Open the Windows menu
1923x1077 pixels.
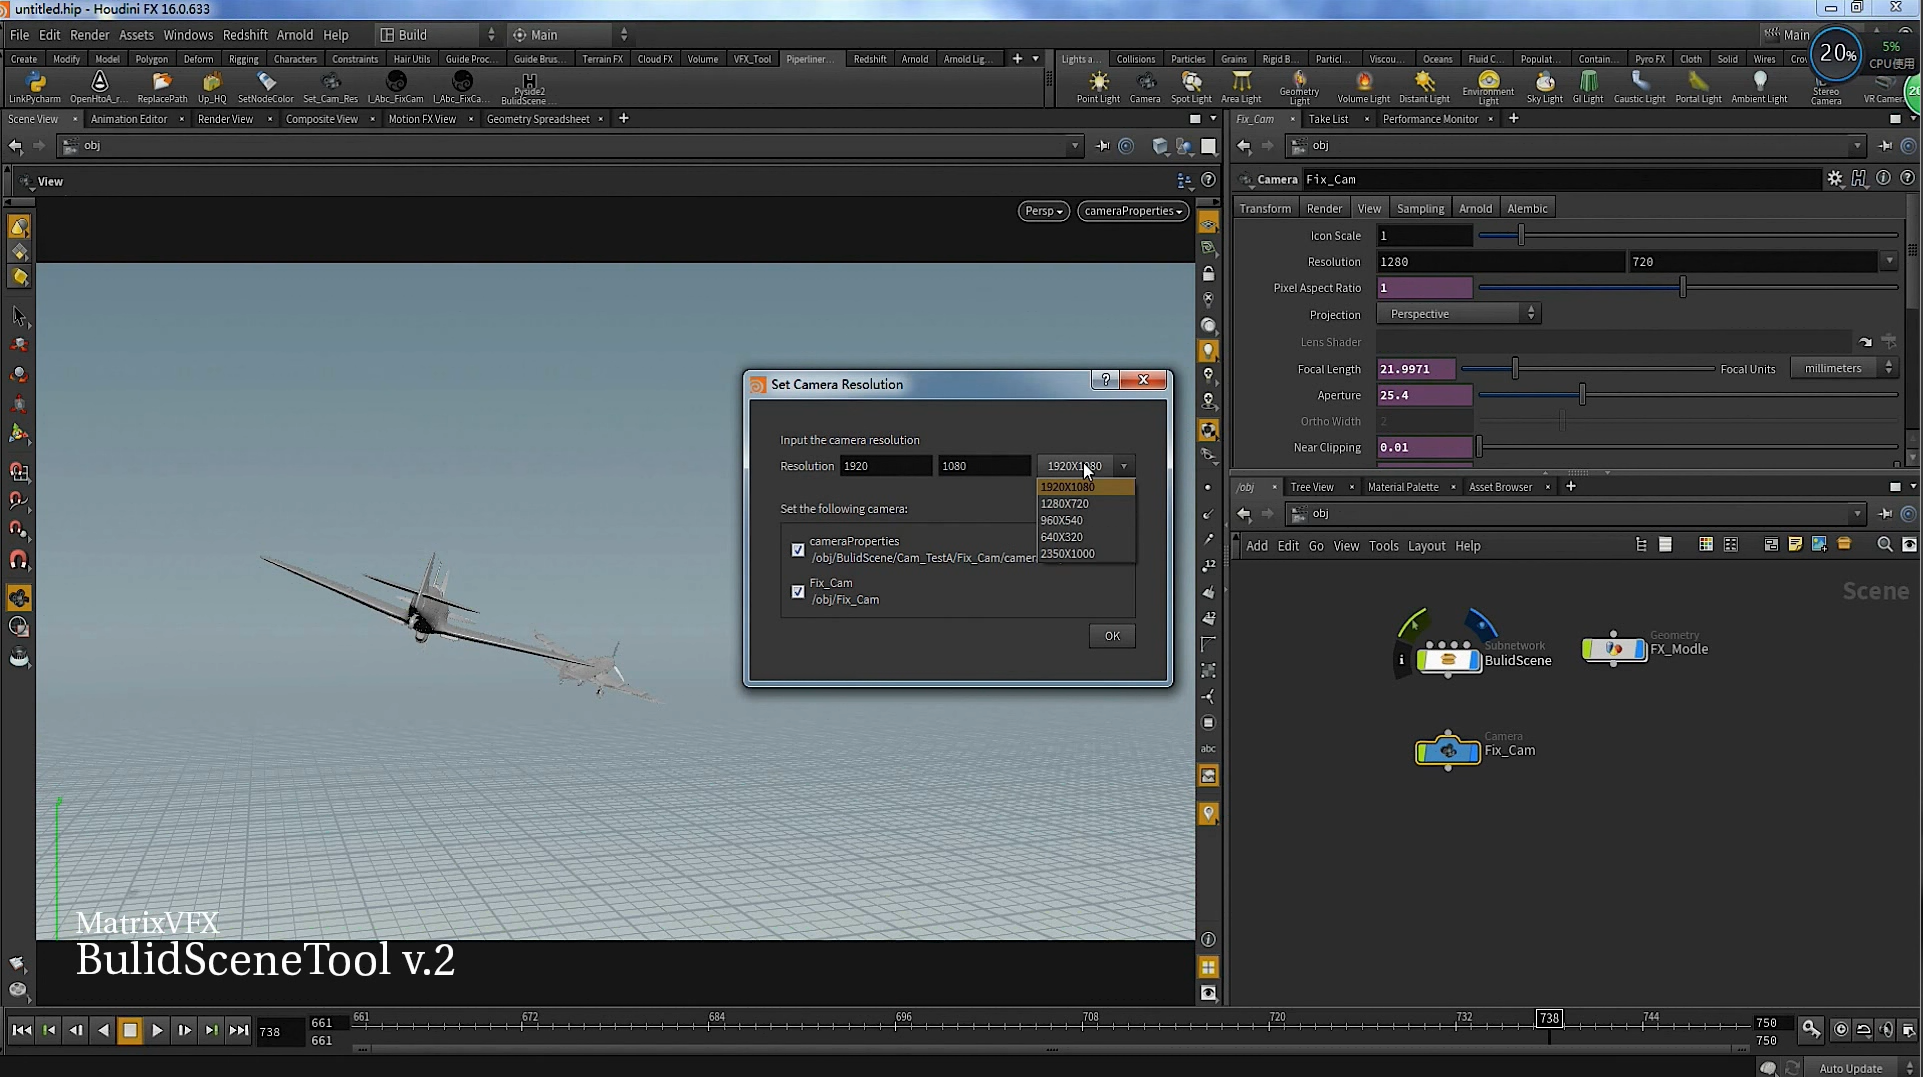187,35
